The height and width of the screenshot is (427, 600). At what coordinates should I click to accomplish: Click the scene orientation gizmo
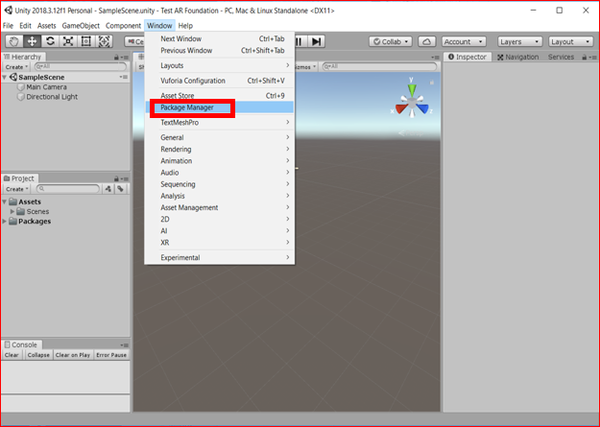point(412,103)
